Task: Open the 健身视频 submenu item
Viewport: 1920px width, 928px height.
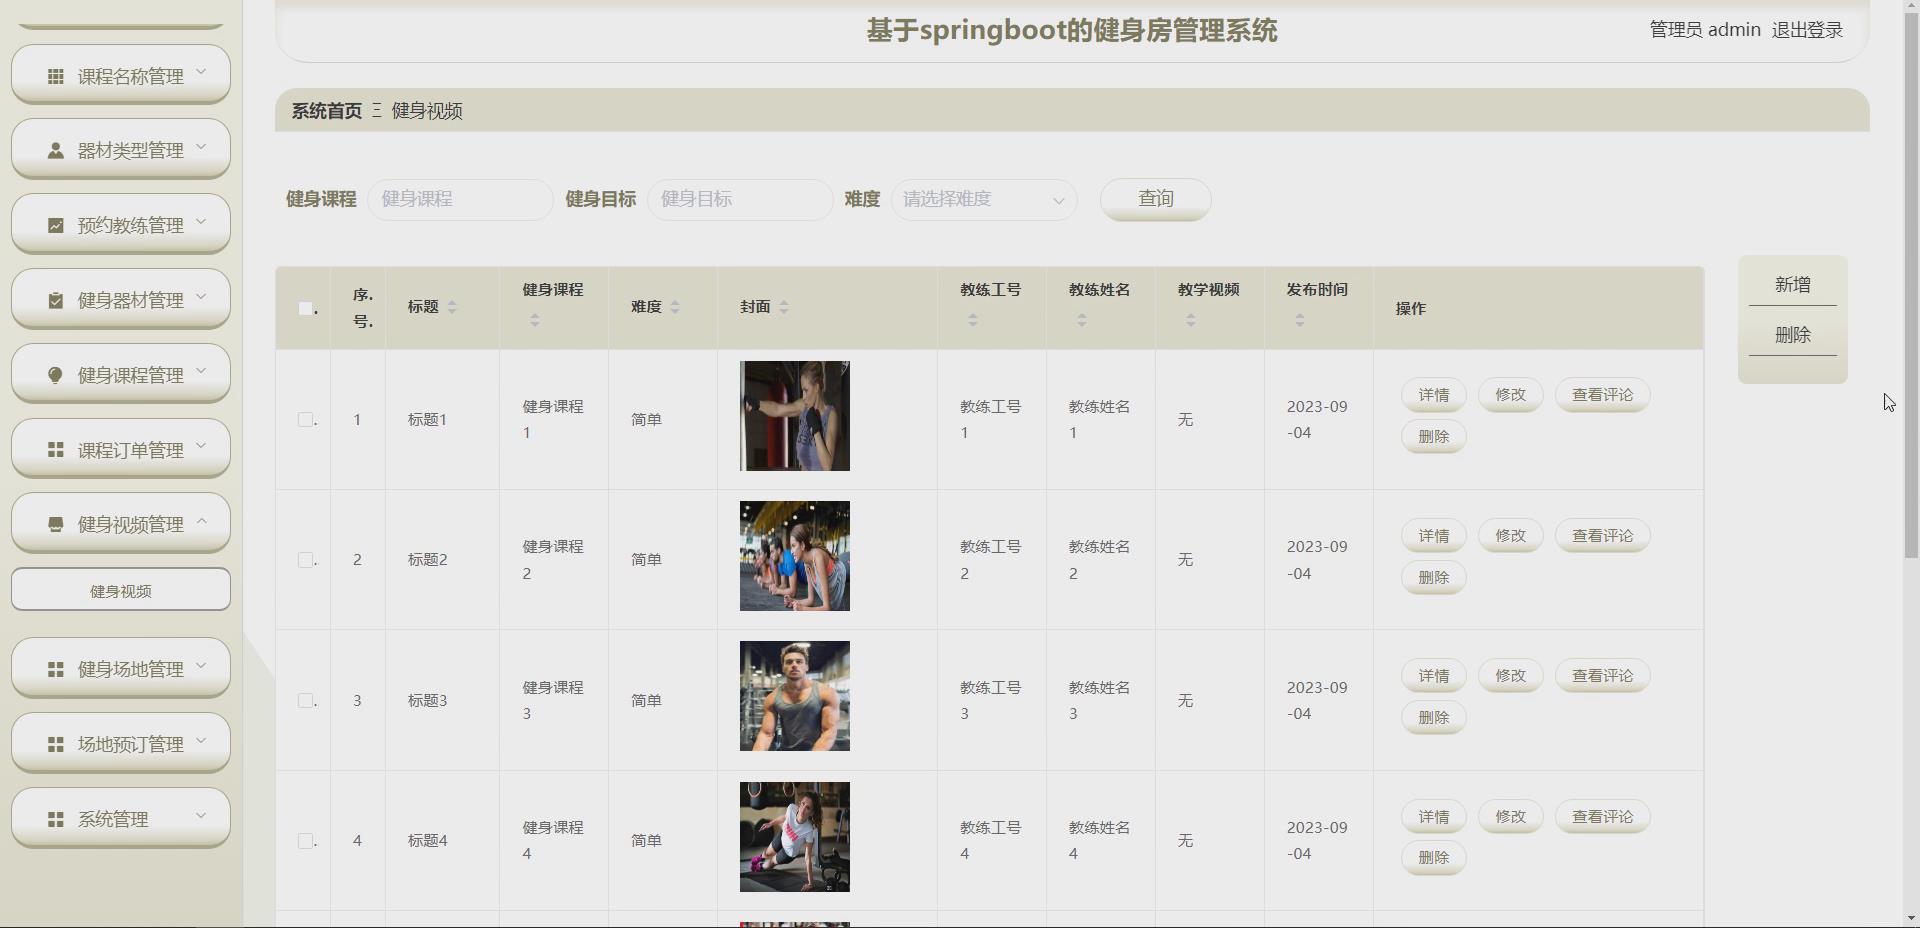Action: pyautogui.click(x=121, y=590)
